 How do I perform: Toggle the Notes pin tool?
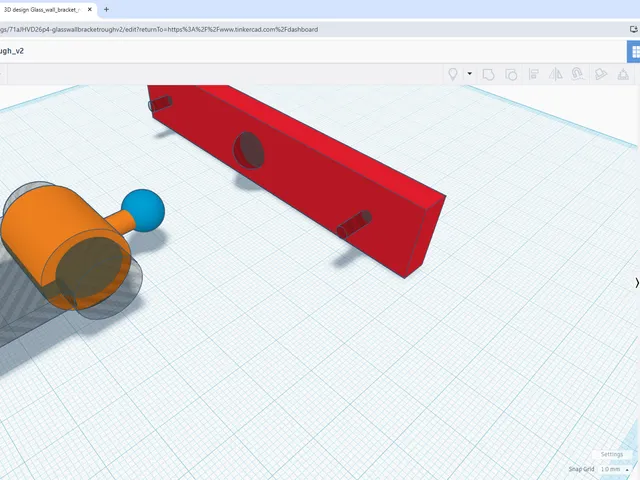[x=453, y=74]
